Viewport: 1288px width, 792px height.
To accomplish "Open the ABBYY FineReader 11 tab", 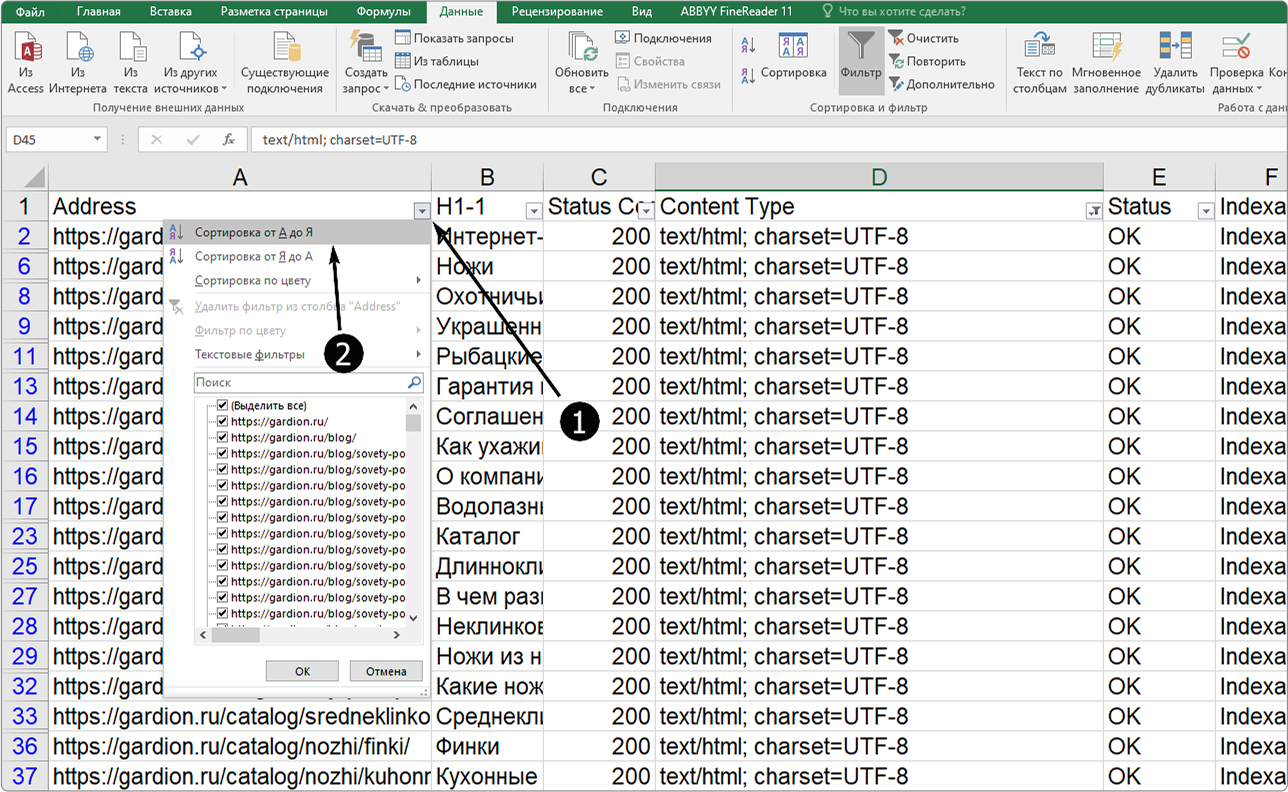I will tap(736, 12).
